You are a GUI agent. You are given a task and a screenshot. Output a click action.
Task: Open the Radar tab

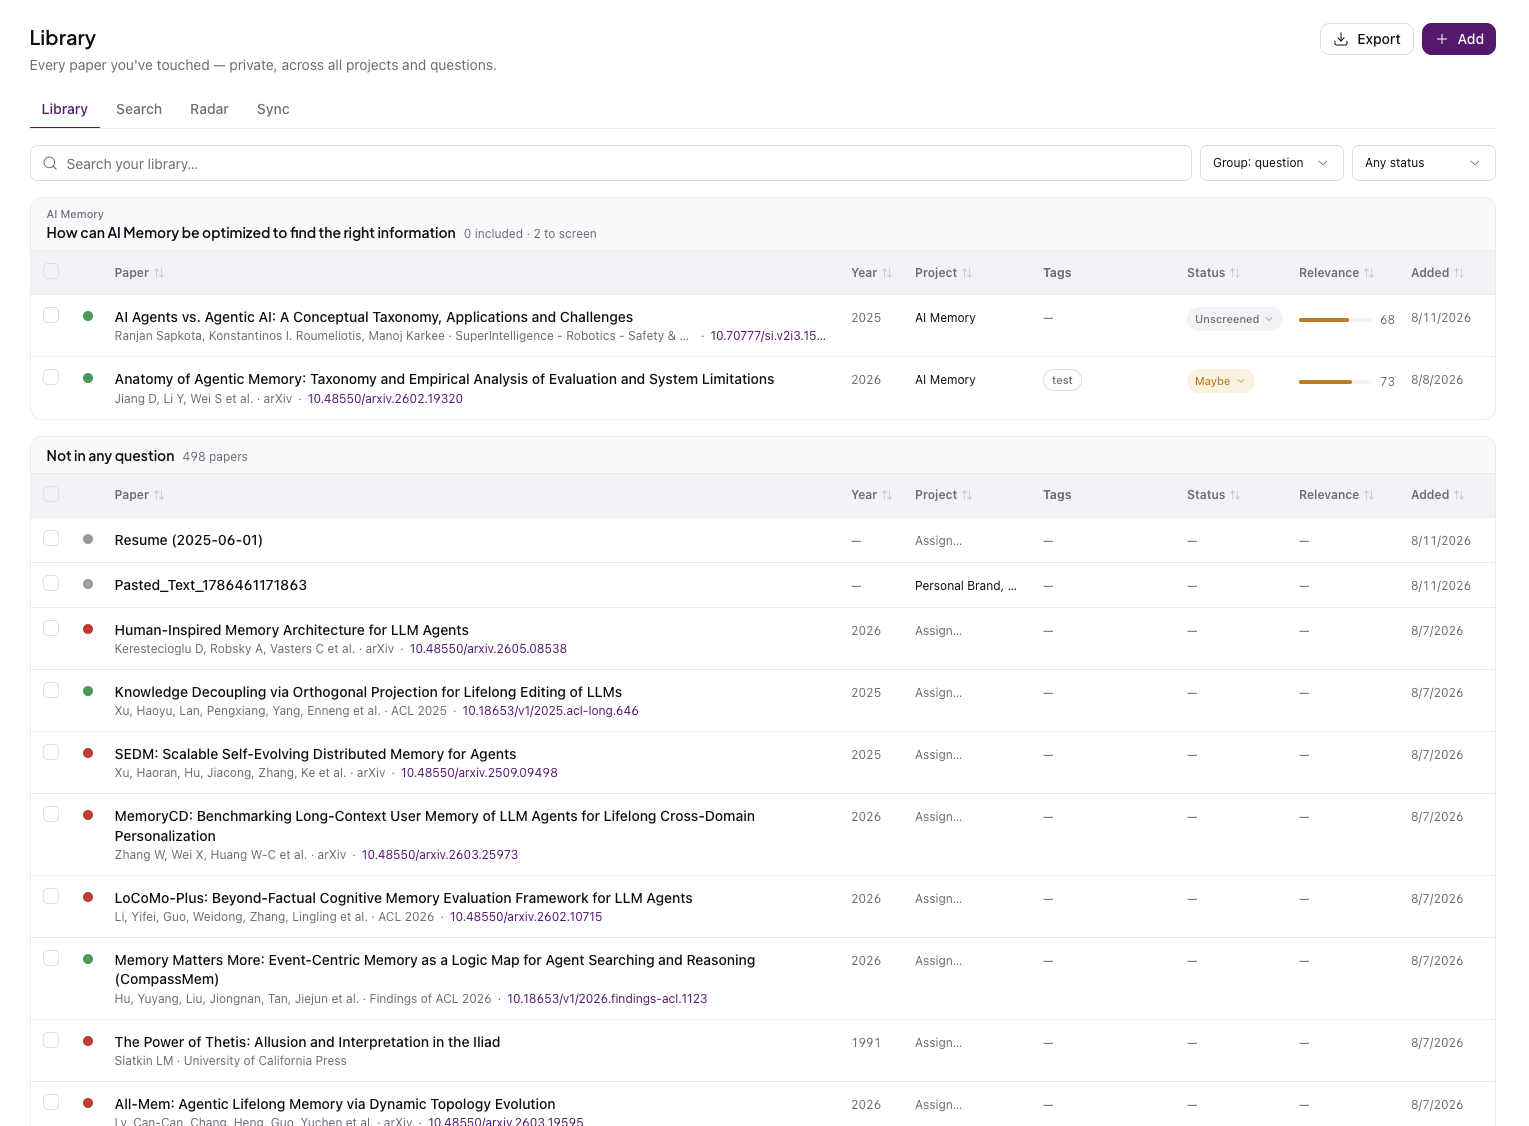[x=209, y=109]
